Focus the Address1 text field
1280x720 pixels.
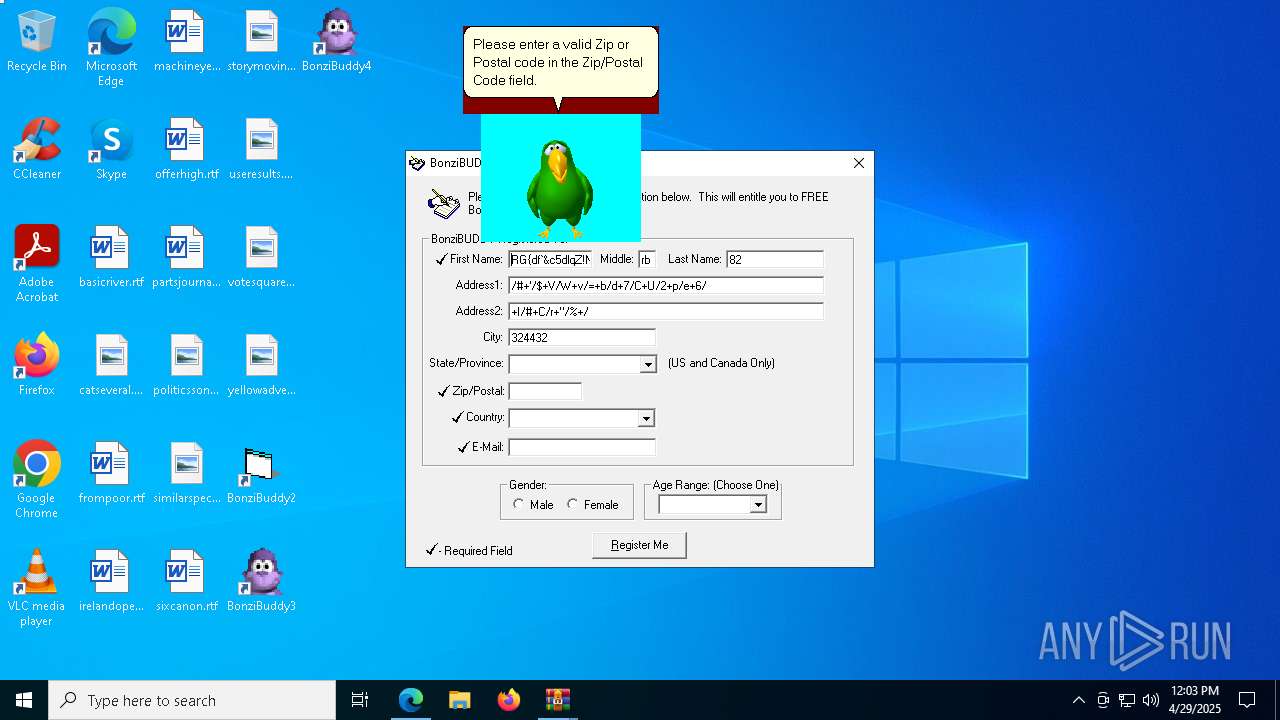[x=666, y=285]
